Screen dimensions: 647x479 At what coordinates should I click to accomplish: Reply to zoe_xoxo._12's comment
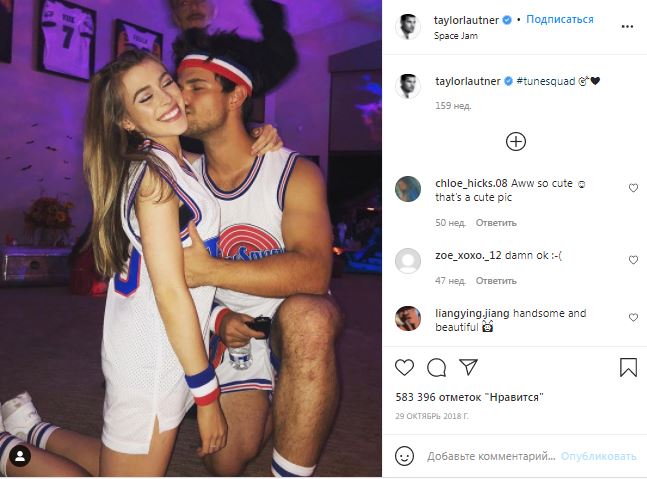click(x=495, y=281)
